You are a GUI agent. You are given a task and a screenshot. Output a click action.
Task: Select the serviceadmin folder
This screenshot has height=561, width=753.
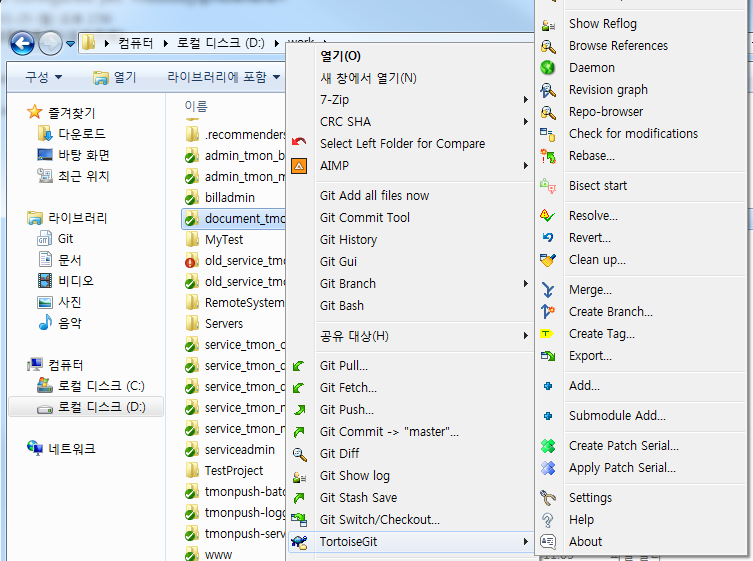pos(230,450)
